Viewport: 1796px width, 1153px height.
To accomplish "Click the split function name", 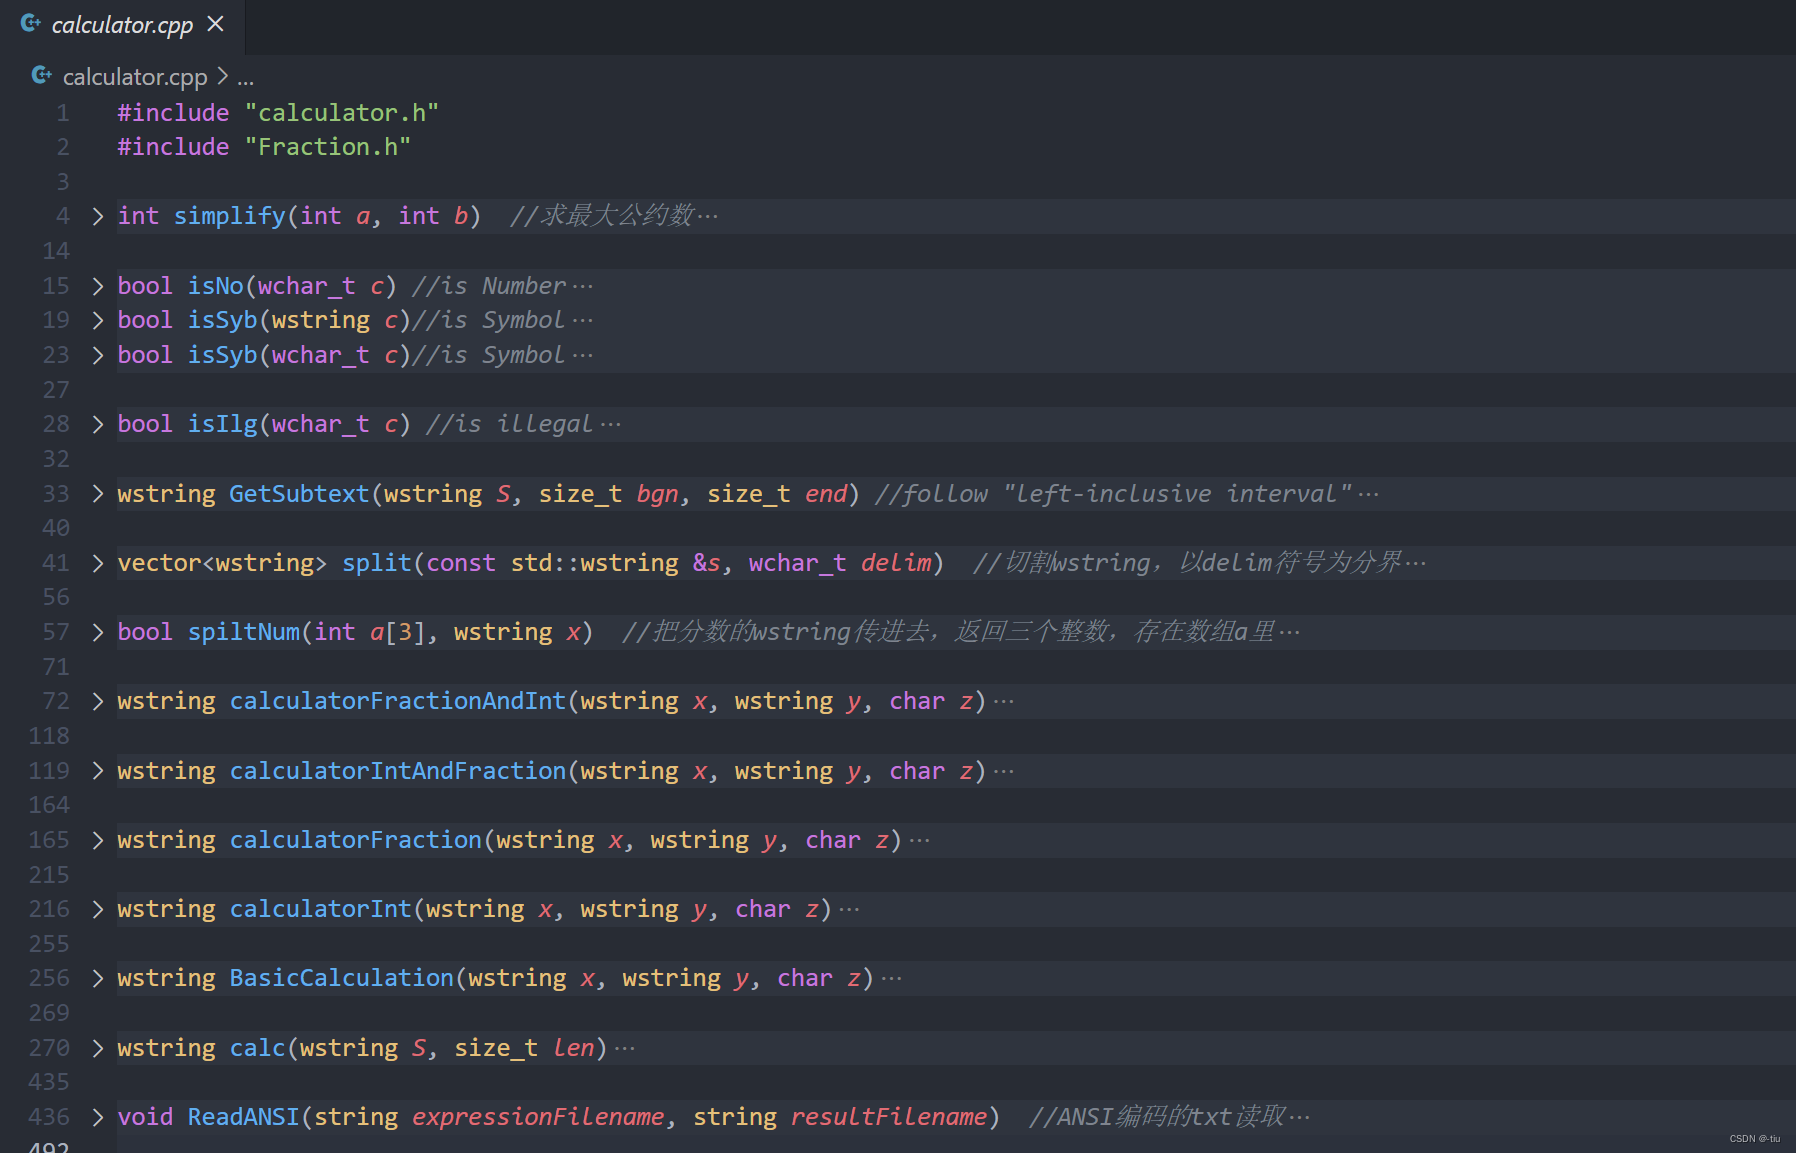I will [x=377, y=563].
